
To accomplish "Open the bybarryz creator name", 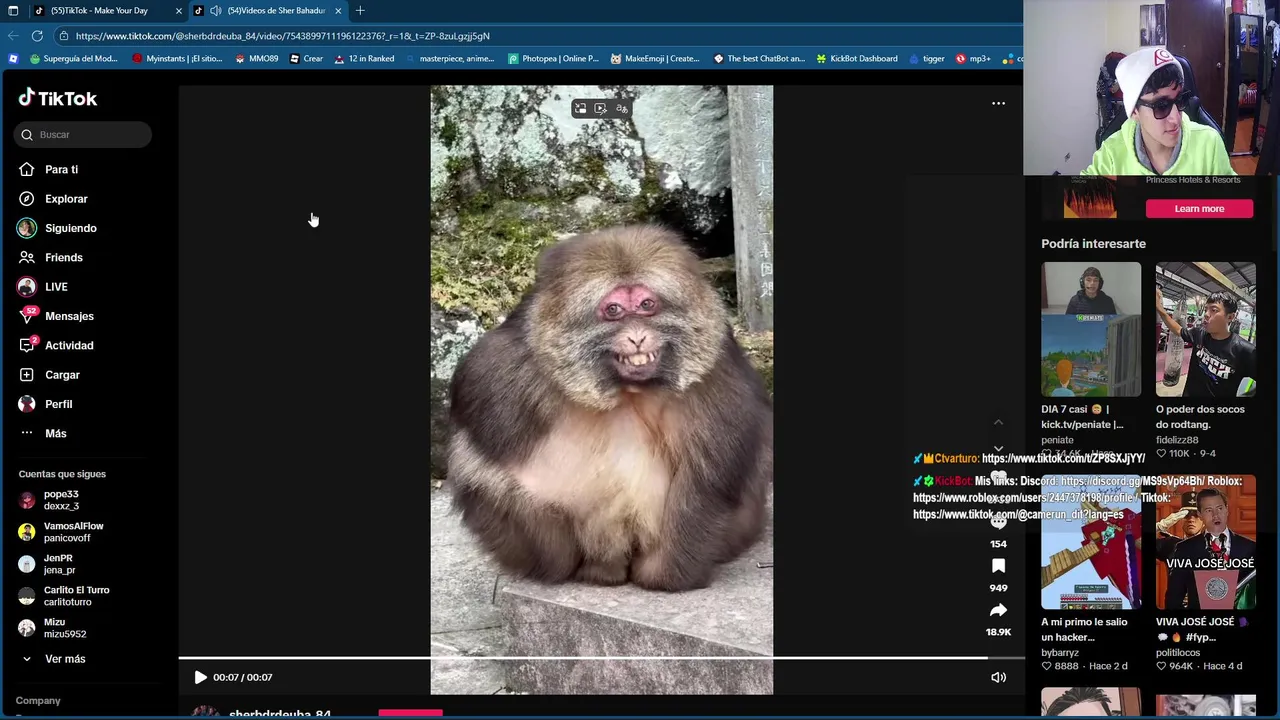I will 1060,653.
